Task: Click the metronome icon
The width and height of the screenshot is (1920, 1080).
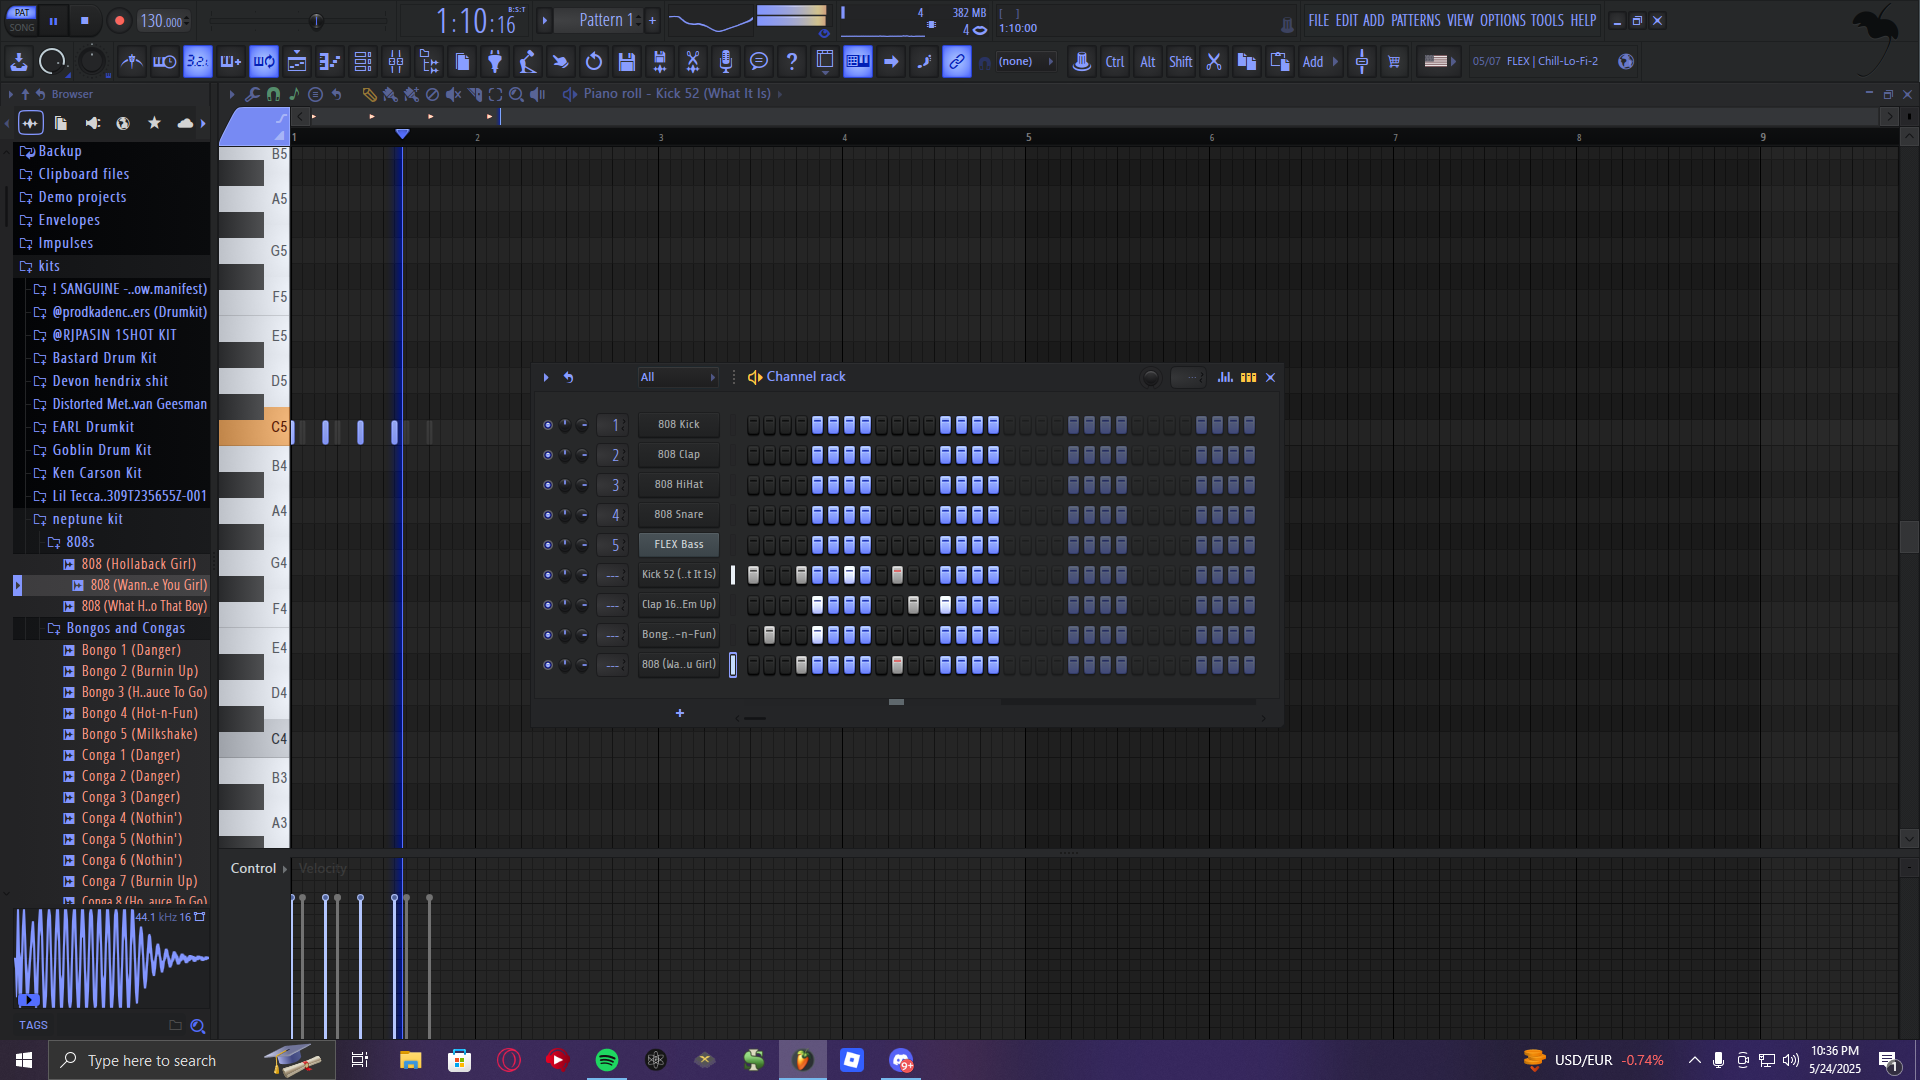Action: pos(131,62)
